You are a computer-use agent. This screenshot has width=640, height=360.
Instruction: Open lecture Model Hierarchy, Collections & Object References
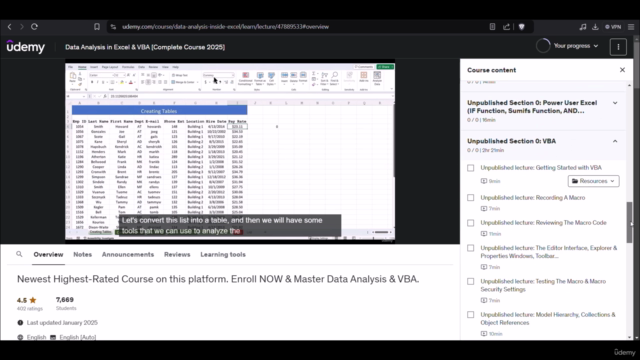point(548,318)
